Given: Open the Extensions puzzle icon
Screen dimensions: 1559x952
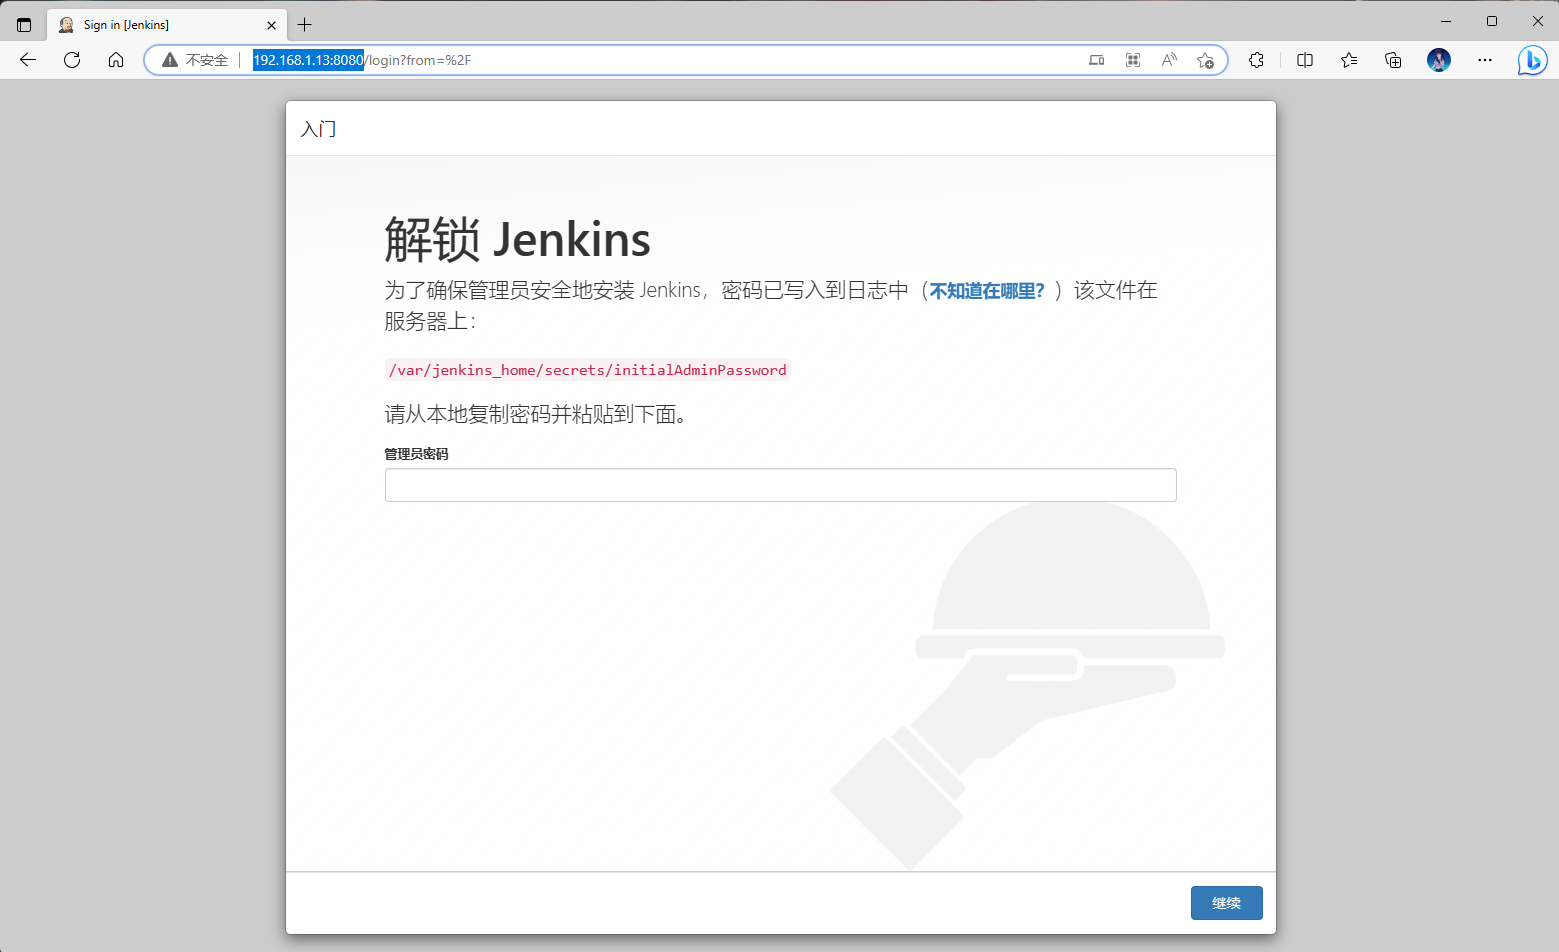Looking at the screenshot, I should 1257,60.
